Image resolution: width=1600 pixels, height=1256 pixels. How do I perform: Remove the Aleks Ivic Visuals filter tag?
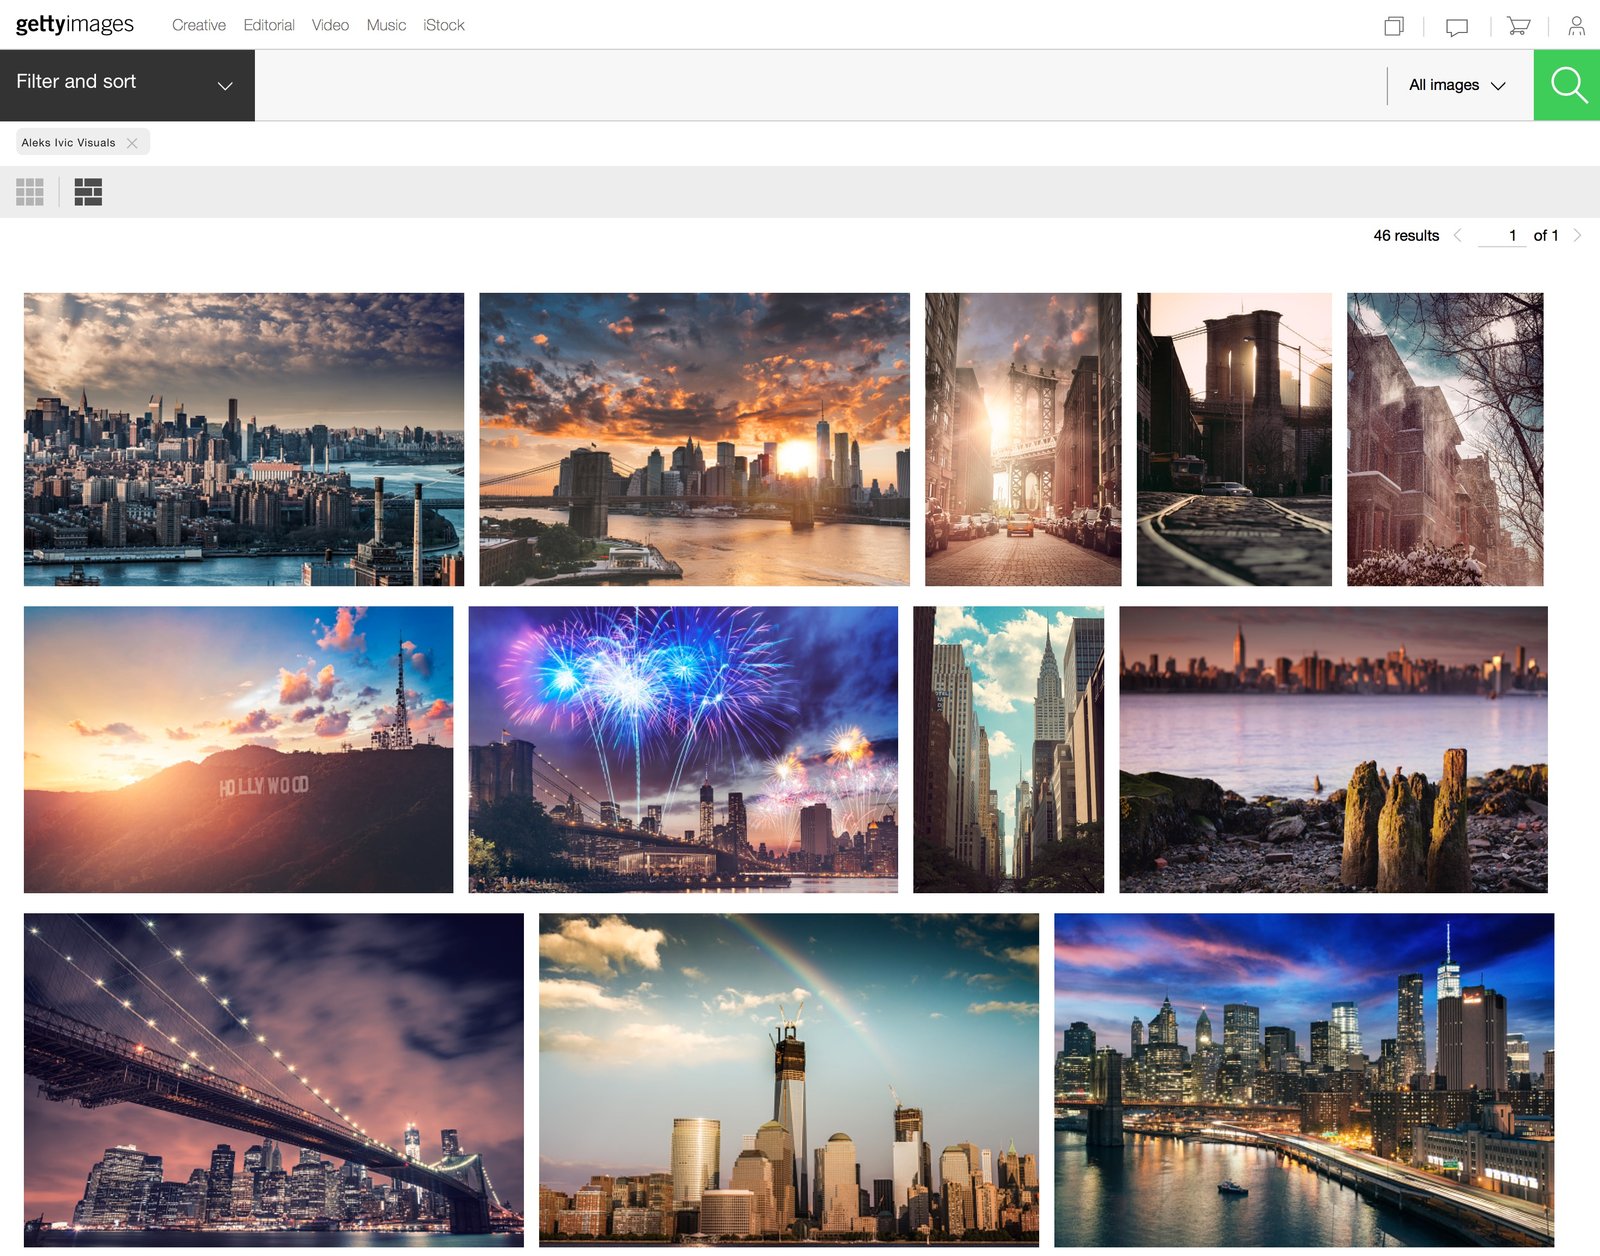(132, 143)
